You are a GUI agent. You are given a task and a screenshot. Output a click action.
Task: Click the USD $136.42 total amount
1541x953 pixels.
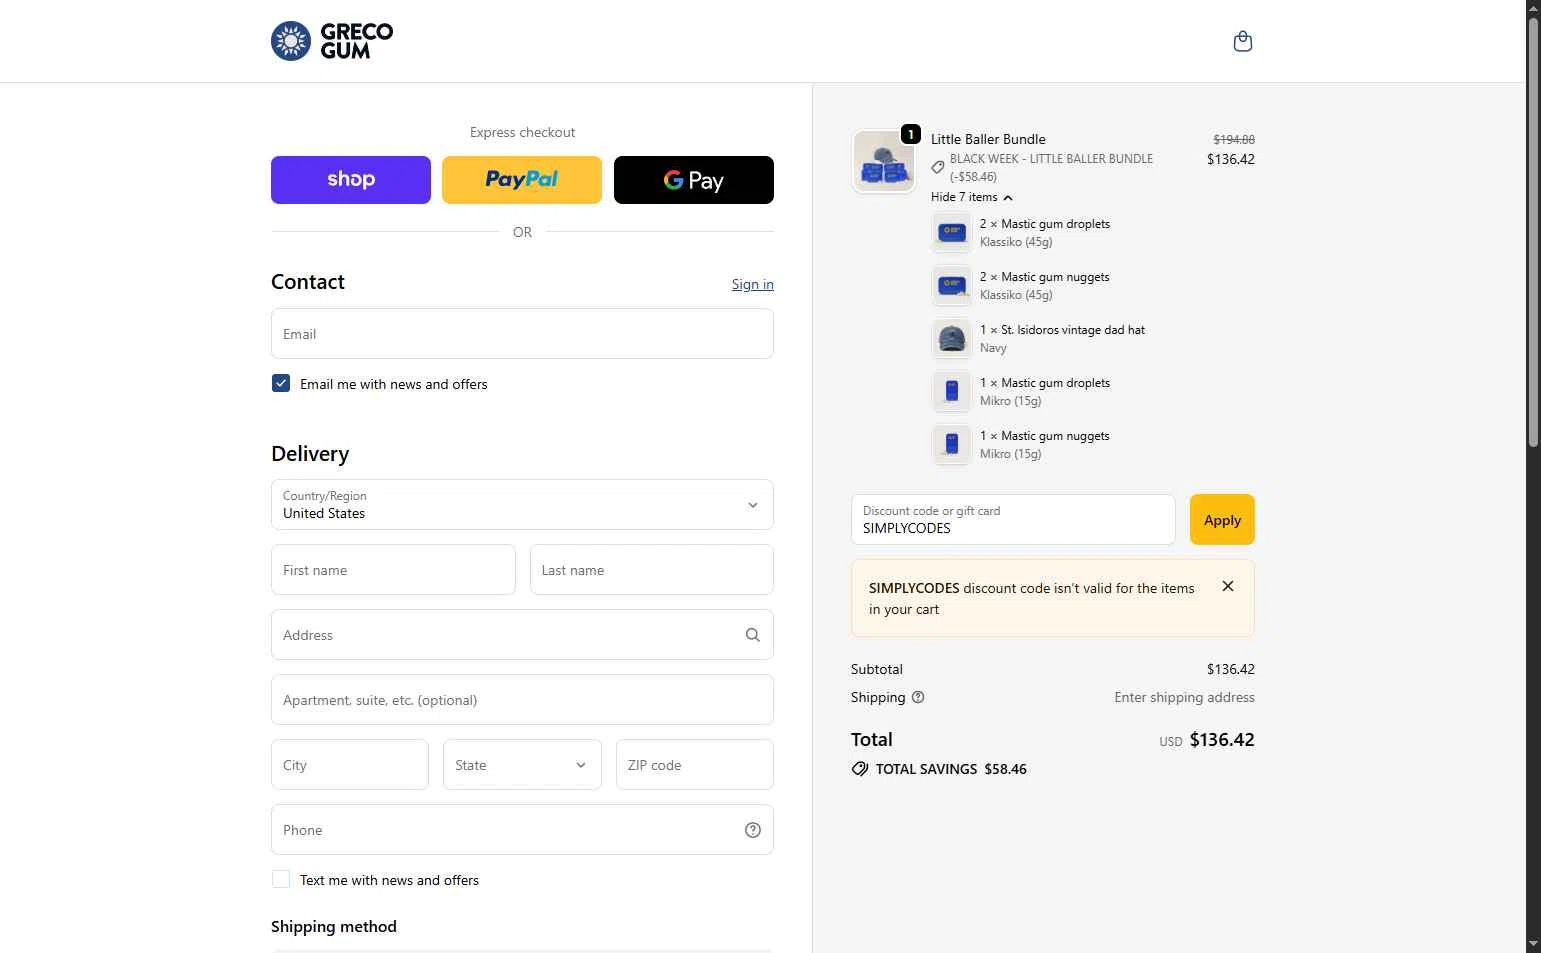tap(1207, 740)
